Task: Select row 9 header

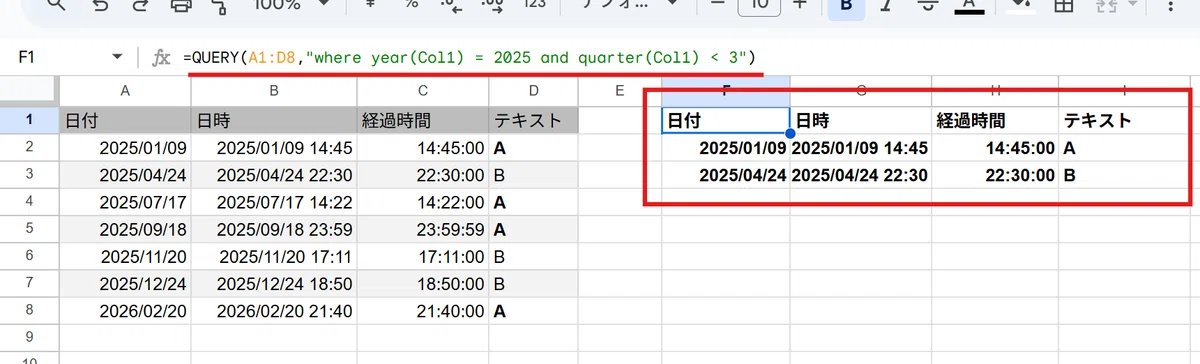Action: tap(29, 339)
